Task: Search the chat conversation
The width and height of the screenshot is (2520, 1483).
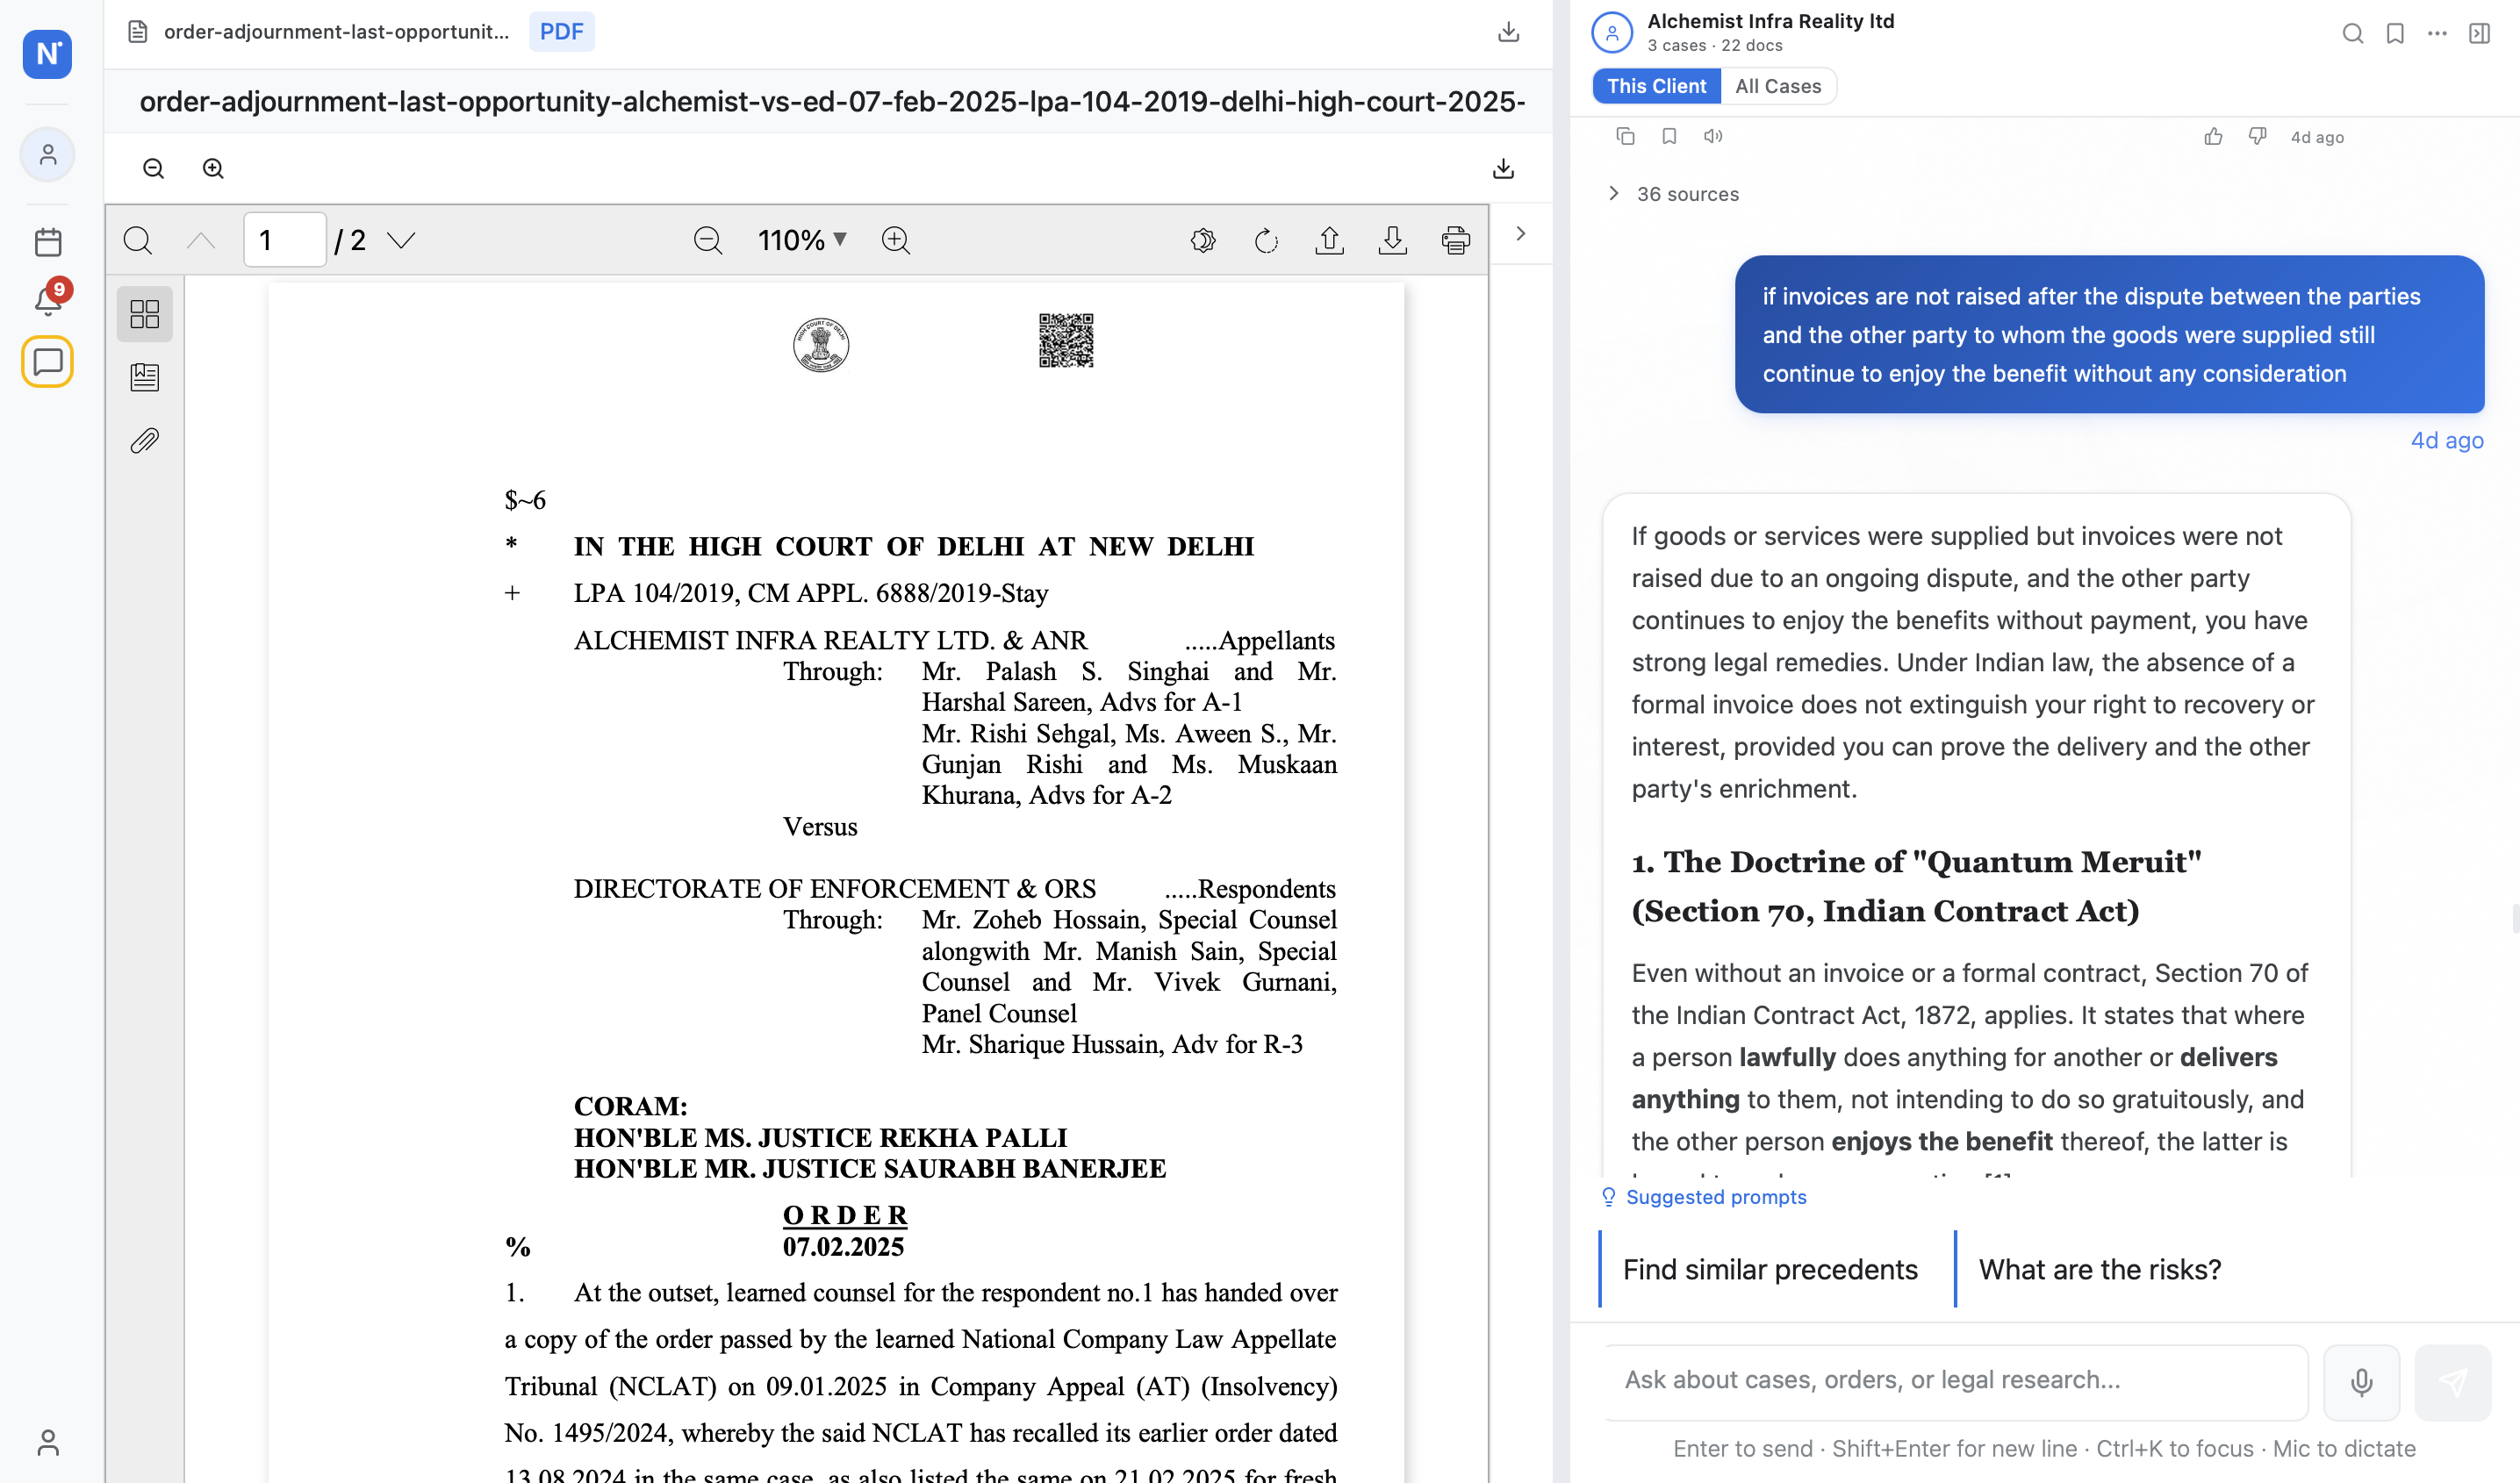Action: point(2352,33)
